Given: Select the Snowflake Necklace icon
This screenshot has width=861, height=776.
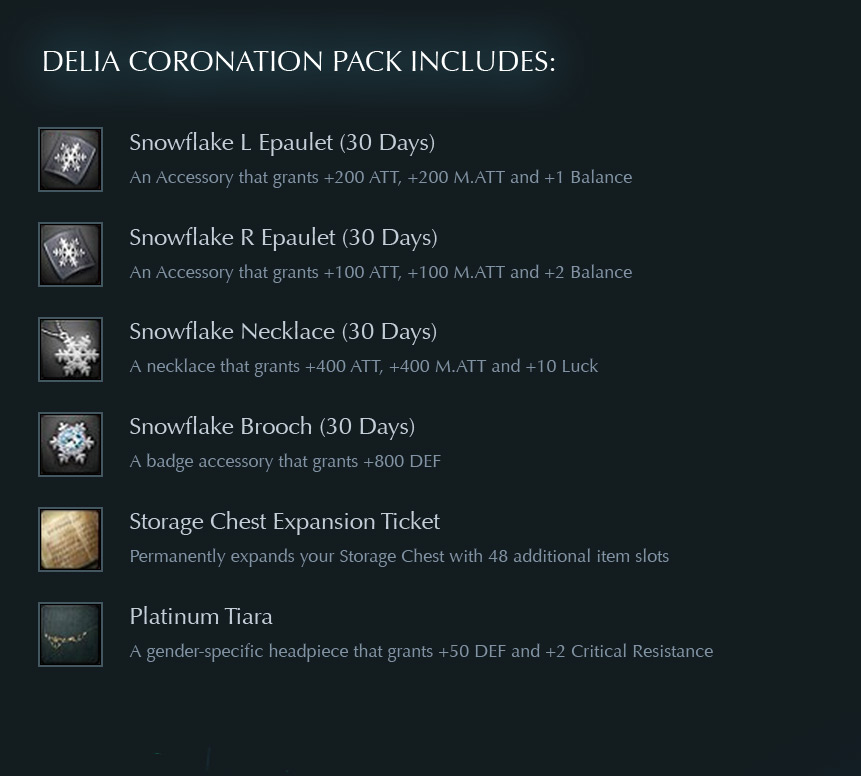Looking at the screenshot, I should [70, 349].
